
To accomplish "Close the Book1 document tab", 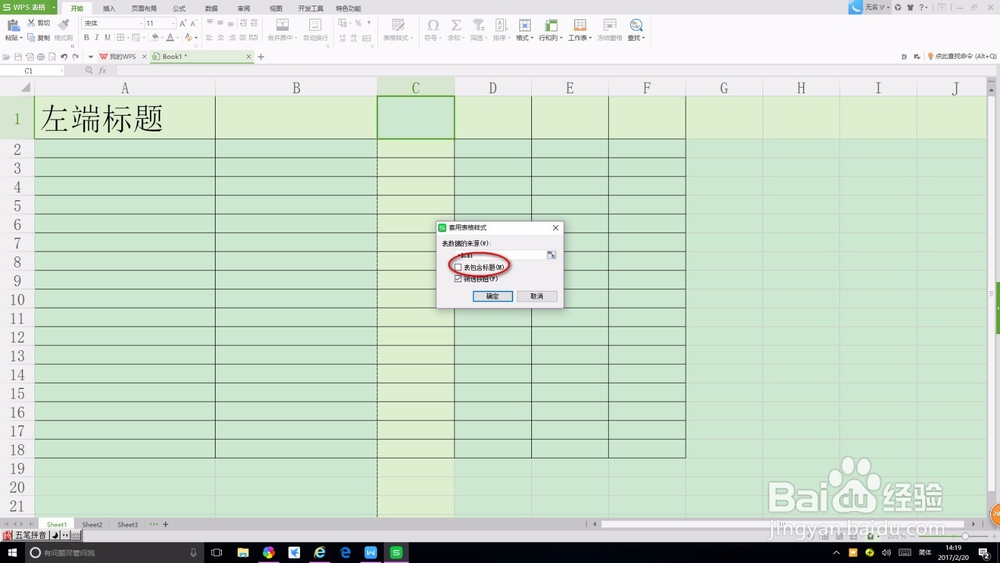I will click(249, 57).
